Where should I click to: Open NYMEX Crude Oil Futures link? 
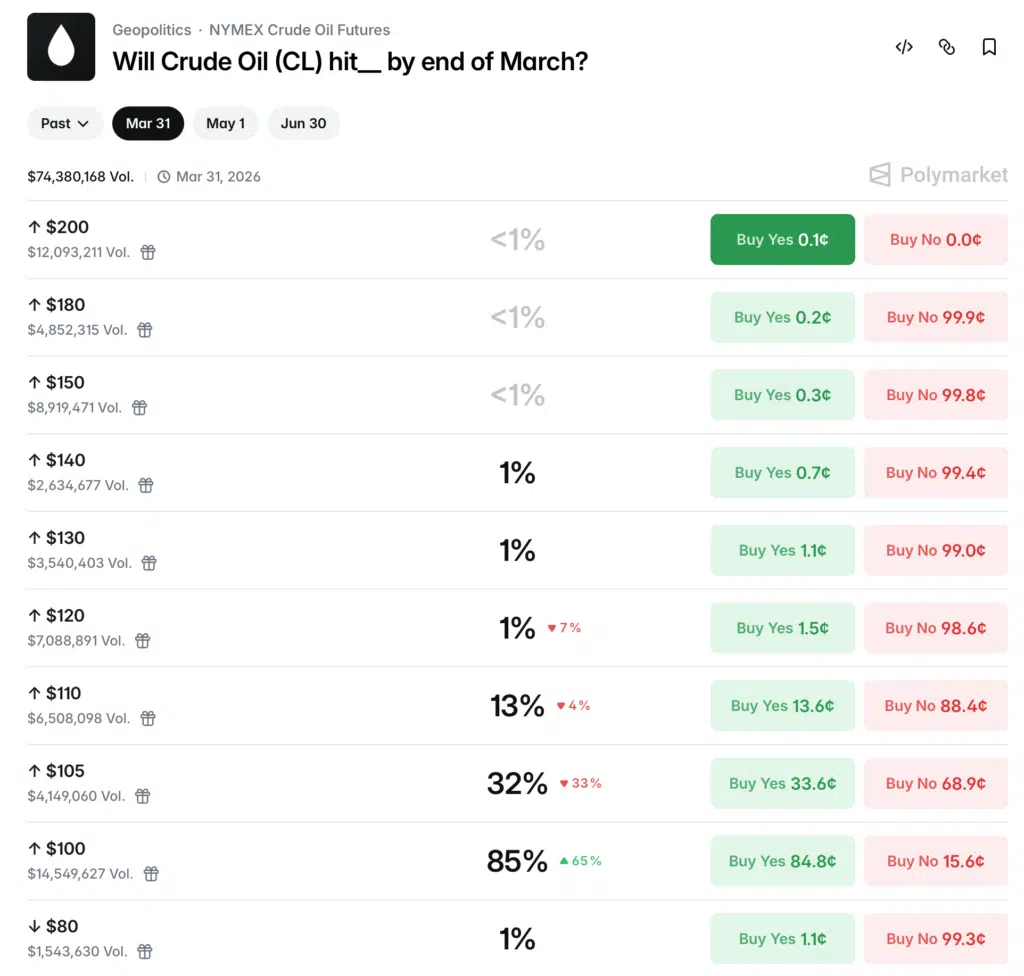[299, 30]
